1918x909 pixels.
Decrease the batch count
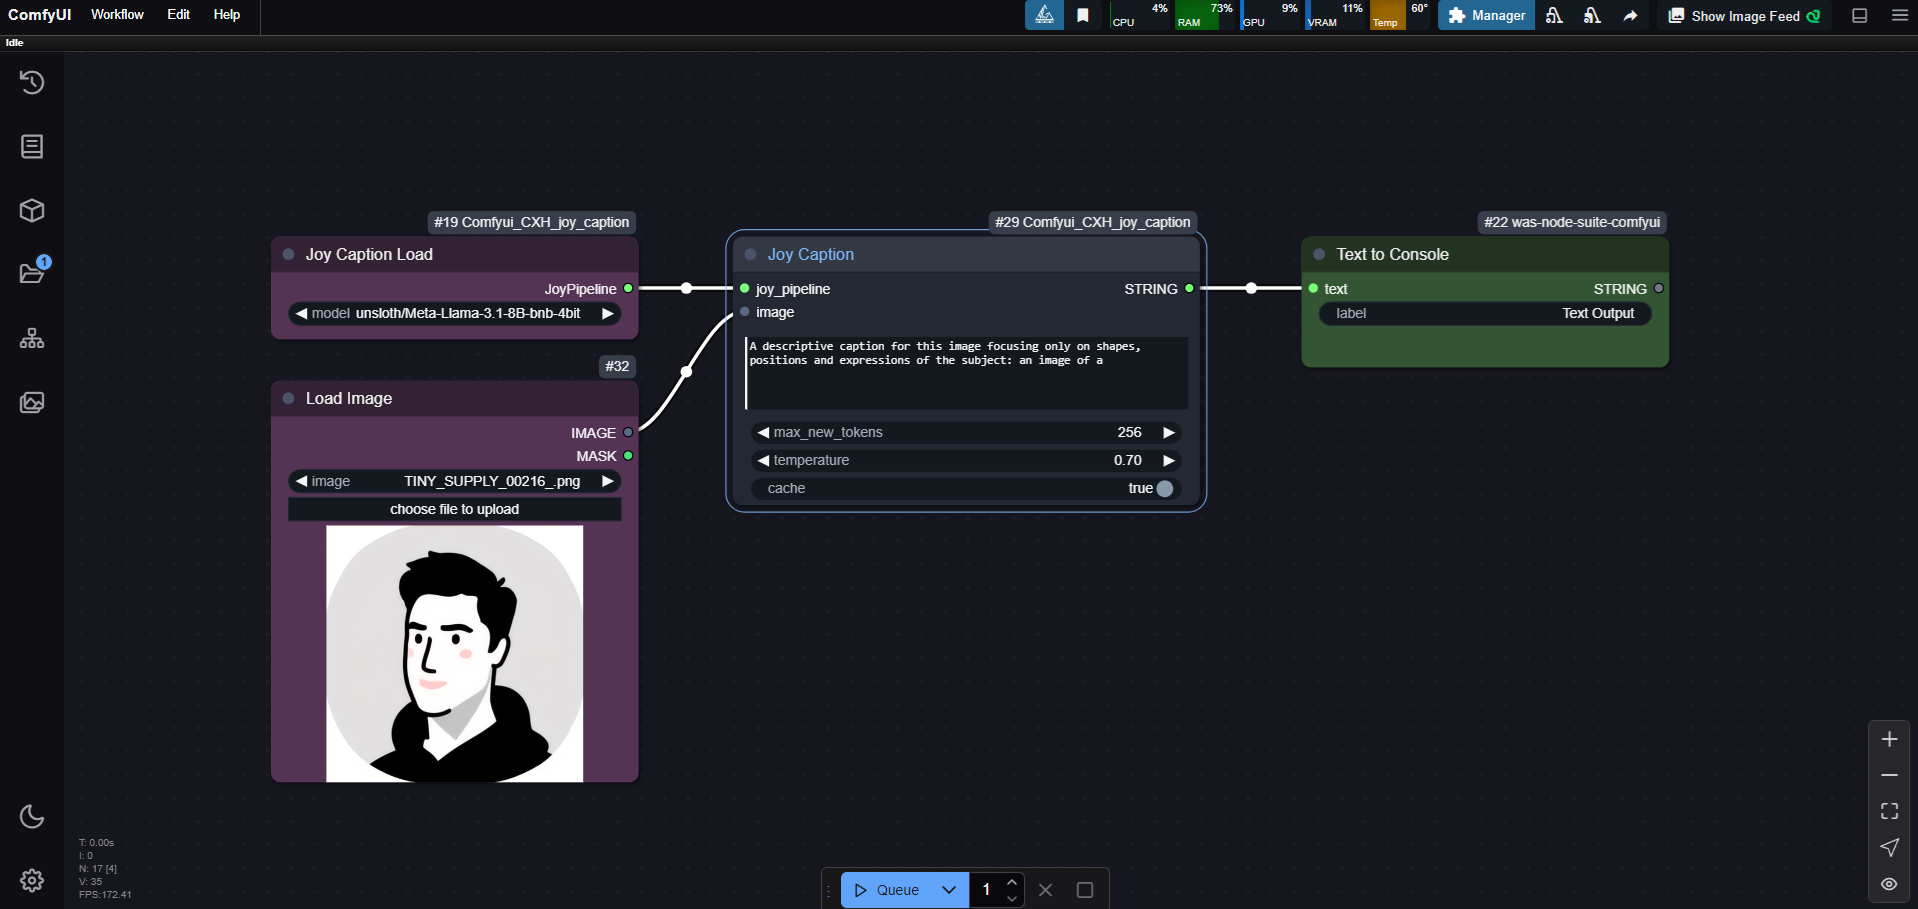[x=1012, y=898]
